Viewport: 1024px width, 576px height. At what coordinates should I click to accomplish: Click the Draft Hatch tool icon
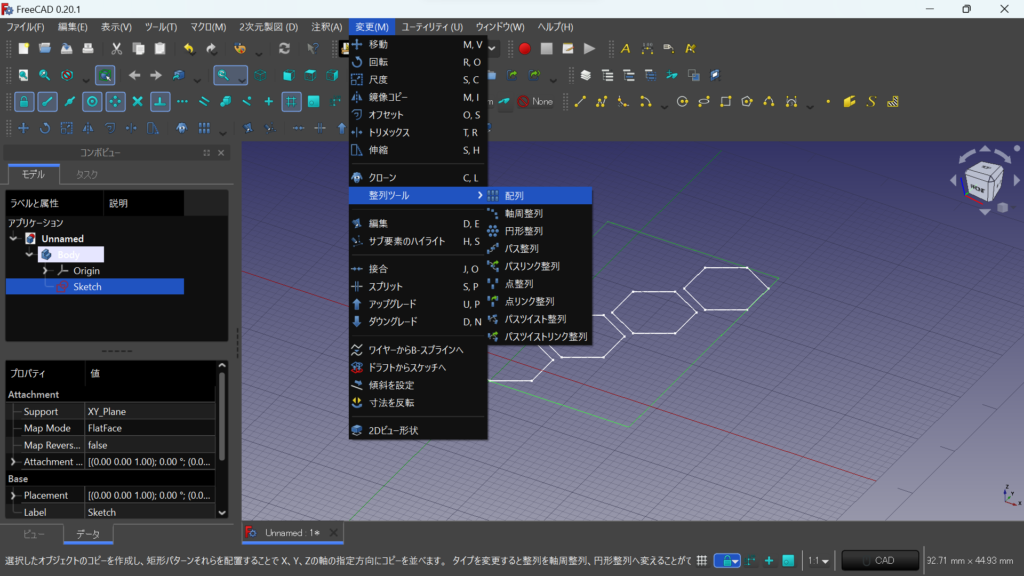coord(893,101)
